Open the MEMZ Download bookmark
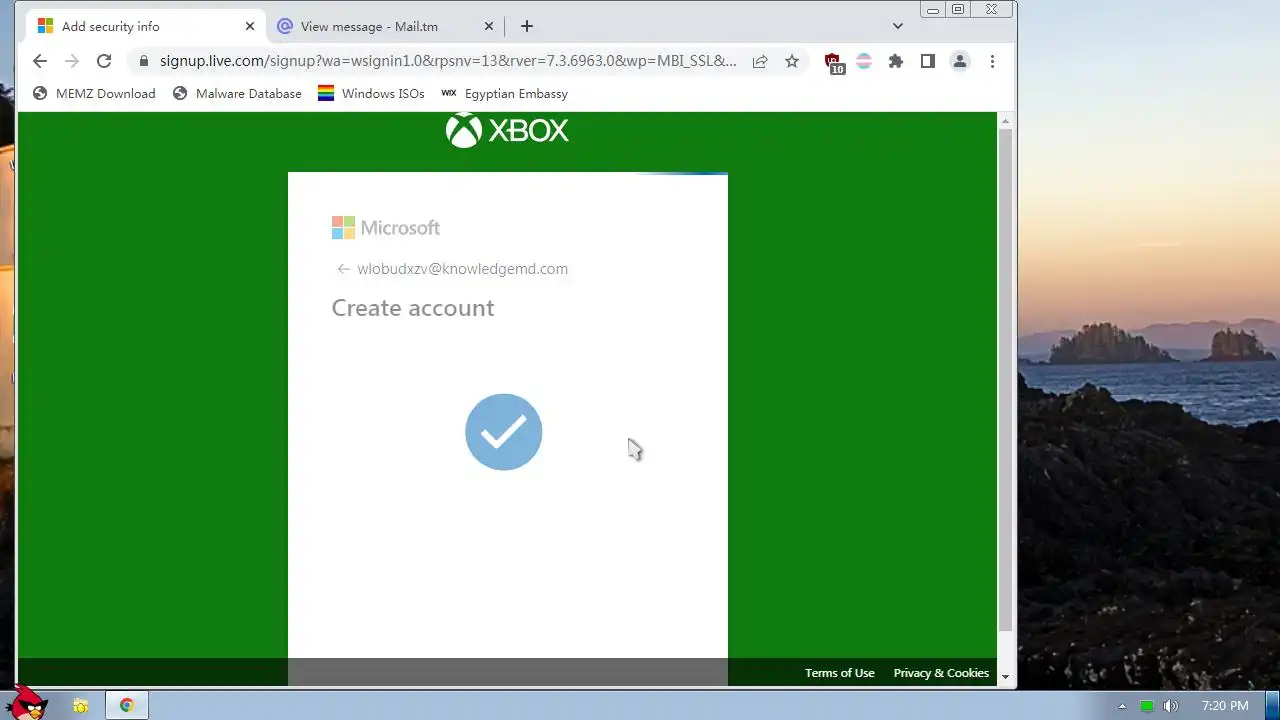This screenshot has height=720, width=1280. 94,93
